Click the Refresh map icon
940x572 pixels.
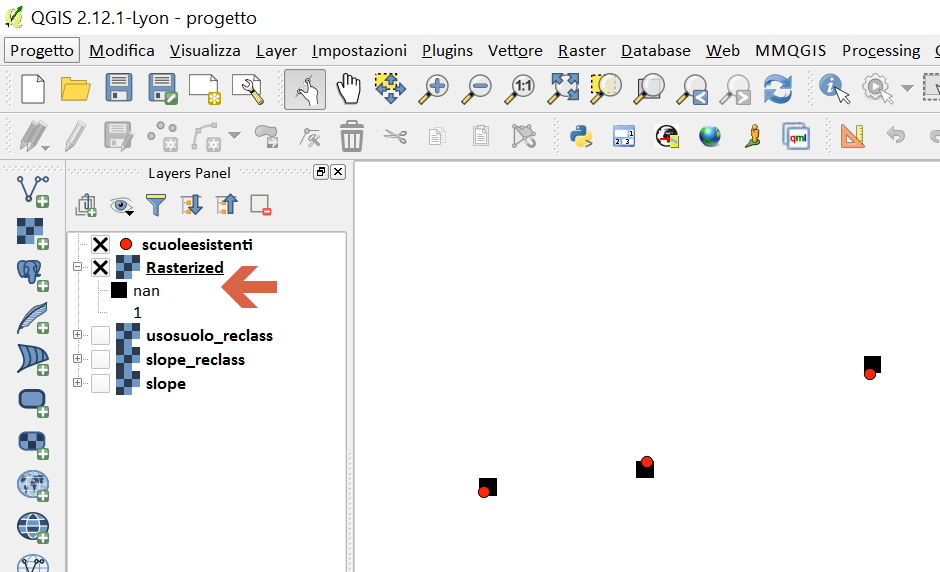777,88
